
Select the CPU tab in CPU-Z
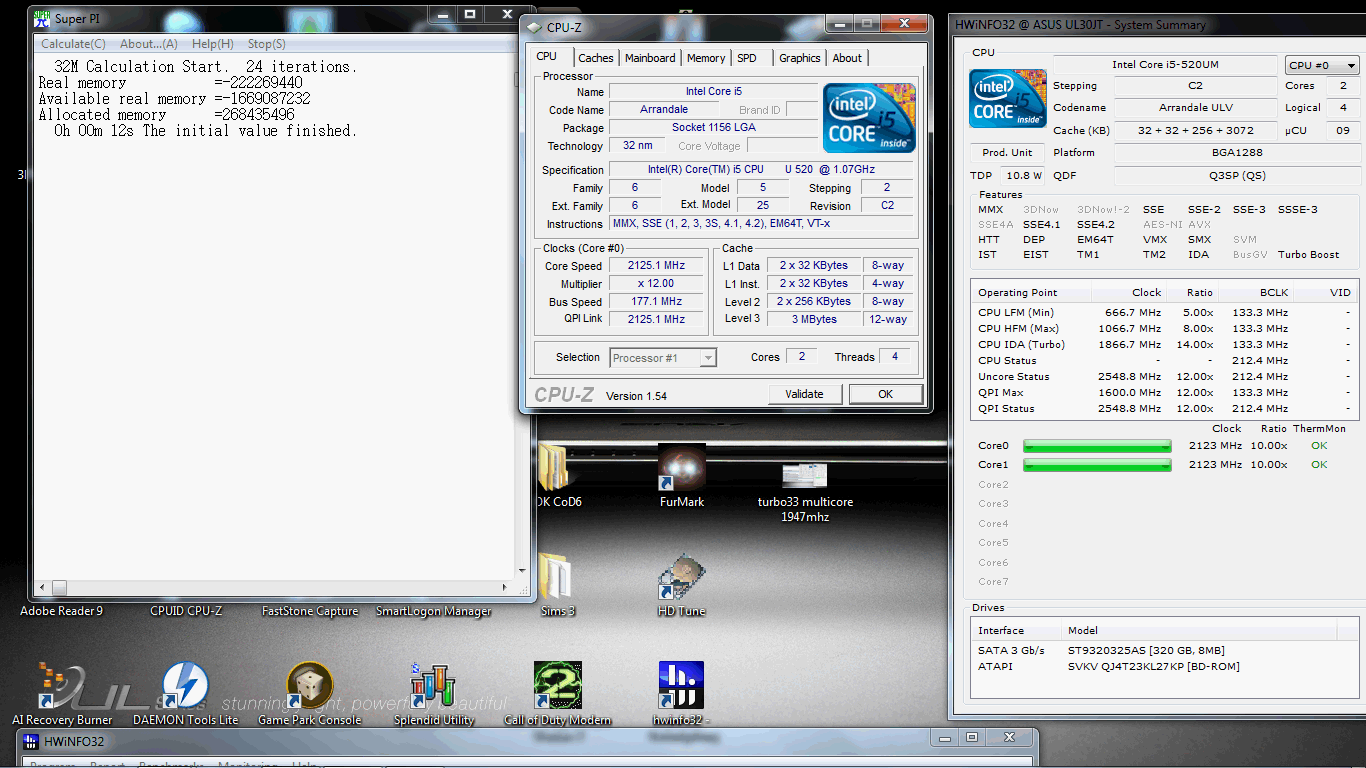(547, 57)
